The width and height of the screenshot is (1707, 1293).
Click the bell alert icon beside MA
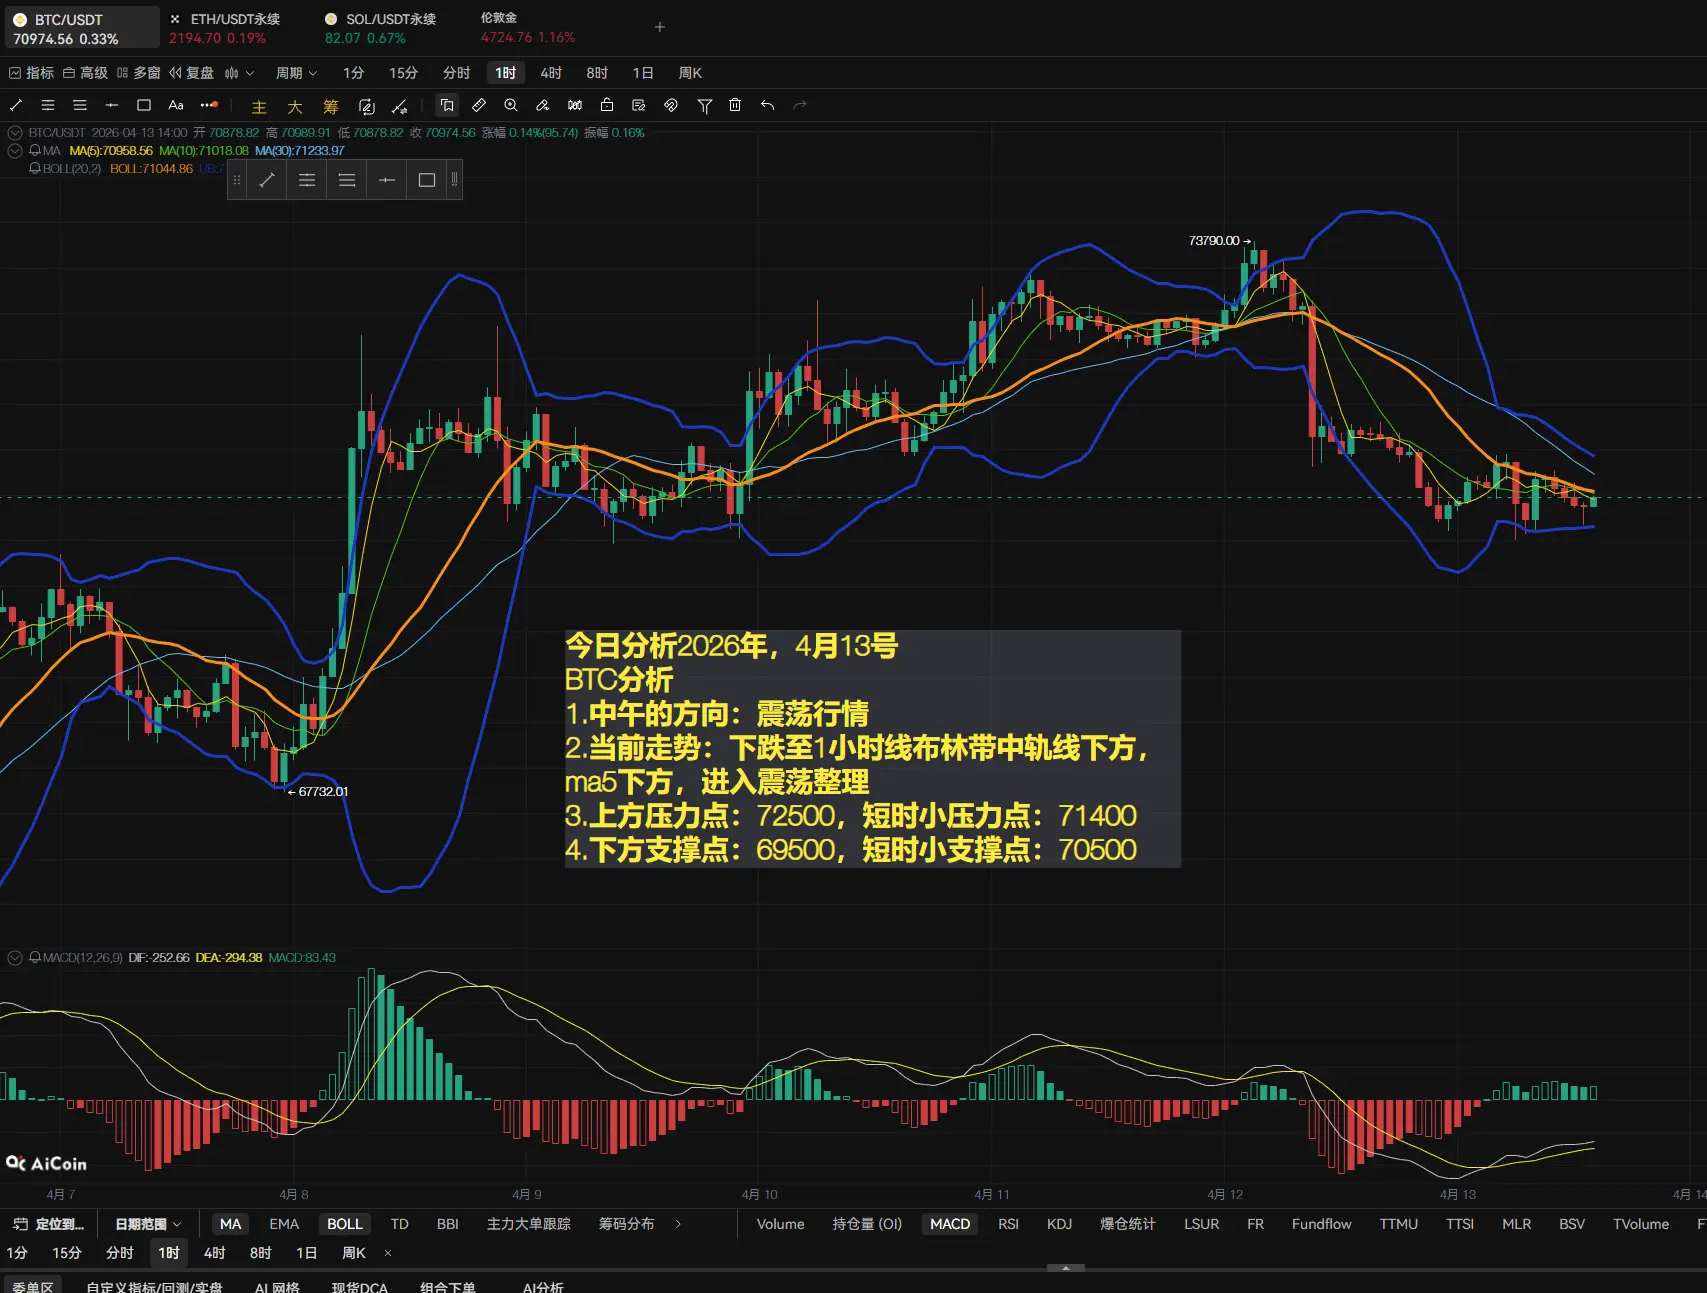click(35, 151)
